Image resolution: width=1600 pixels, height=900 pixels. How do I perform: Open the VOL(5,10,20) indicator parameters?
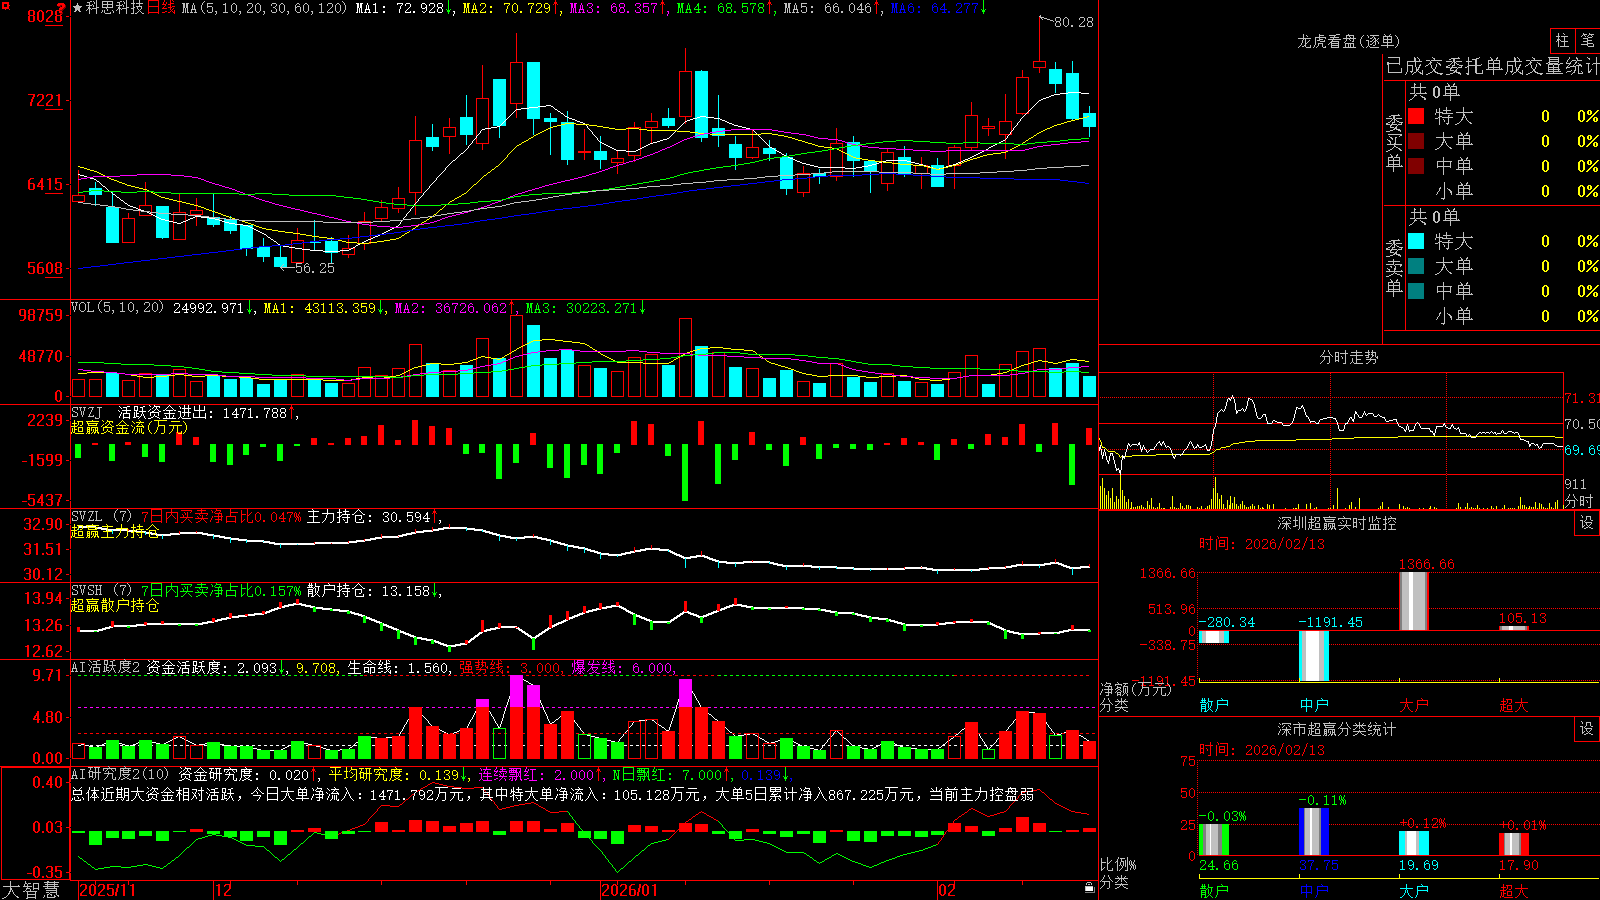click(x=117, y=307)
